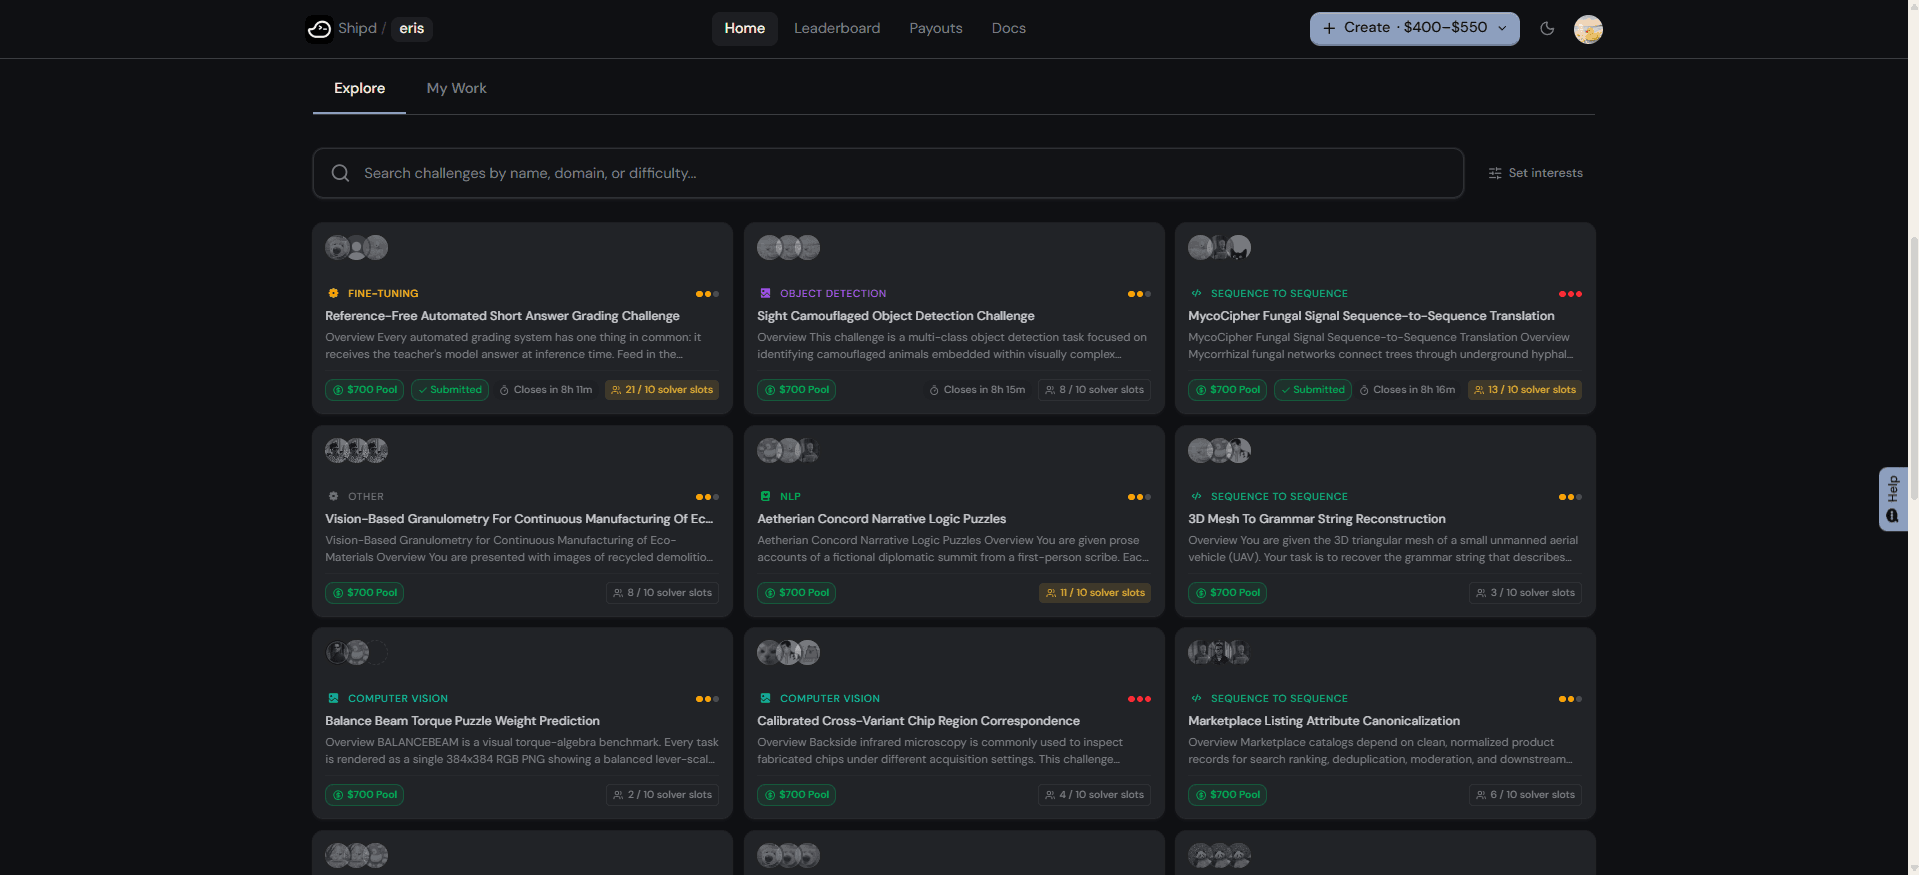Viewport: 1919px width, 875px height.
Task: Open the Leaderboard menu item
Action: (x=837, y=28)
